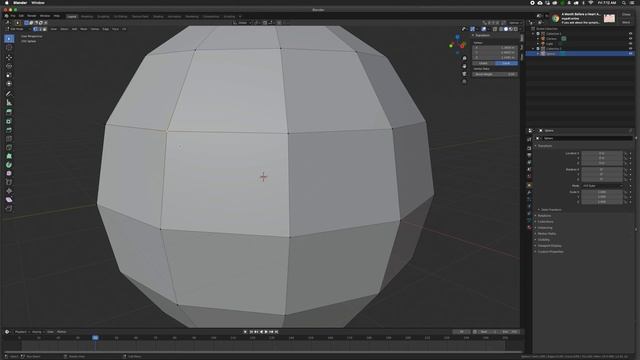This screenshot has height=360, width=640.
Task: Select the Select Box tool
Action: [x=9, y=39]
